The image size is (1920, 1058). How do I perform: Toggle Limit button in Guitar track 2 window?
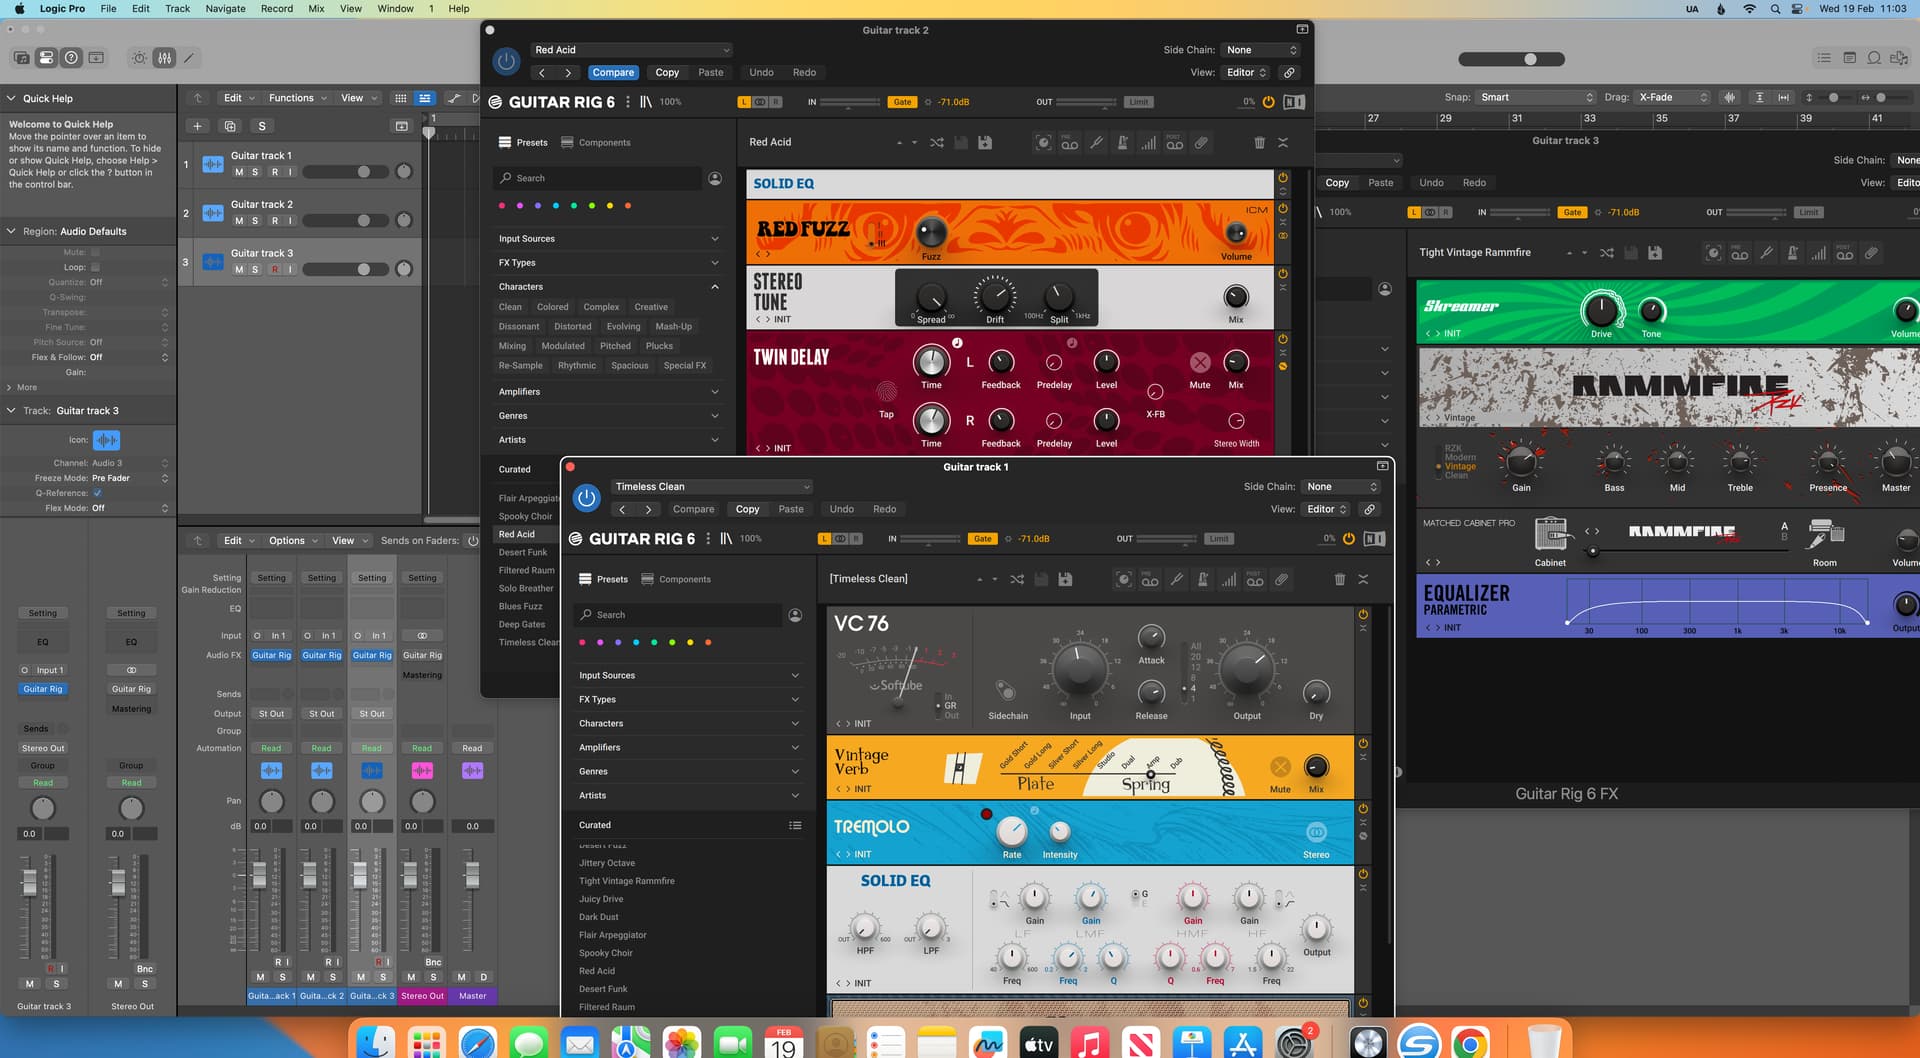click(x=1139, y=102)
